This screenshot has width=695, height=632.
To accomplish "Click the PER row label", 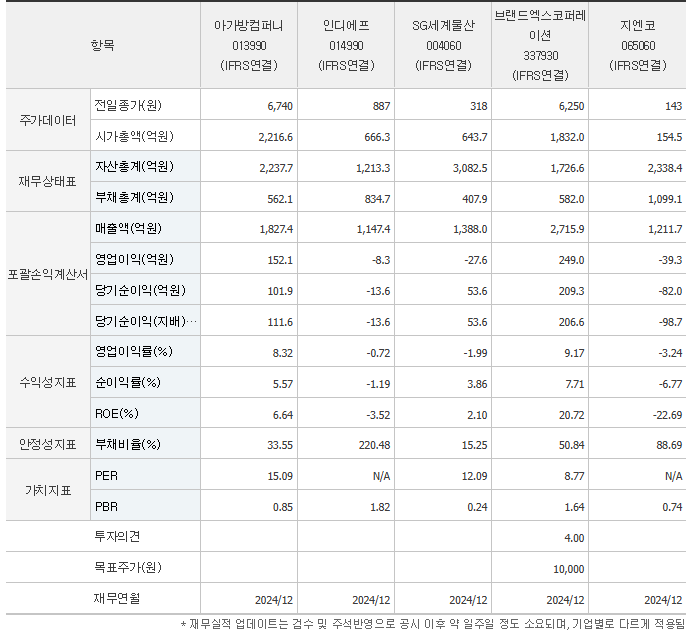I will [106, 476].
